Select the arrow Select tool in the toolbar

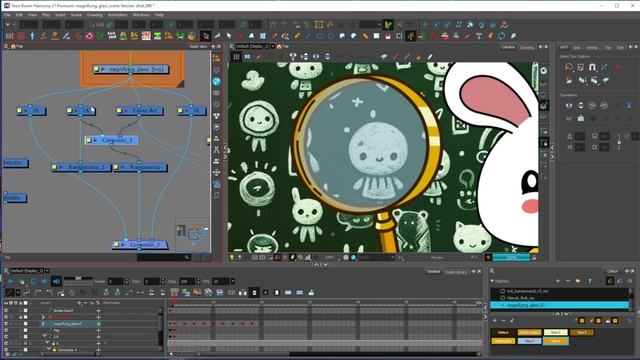(x=206, y=36)
